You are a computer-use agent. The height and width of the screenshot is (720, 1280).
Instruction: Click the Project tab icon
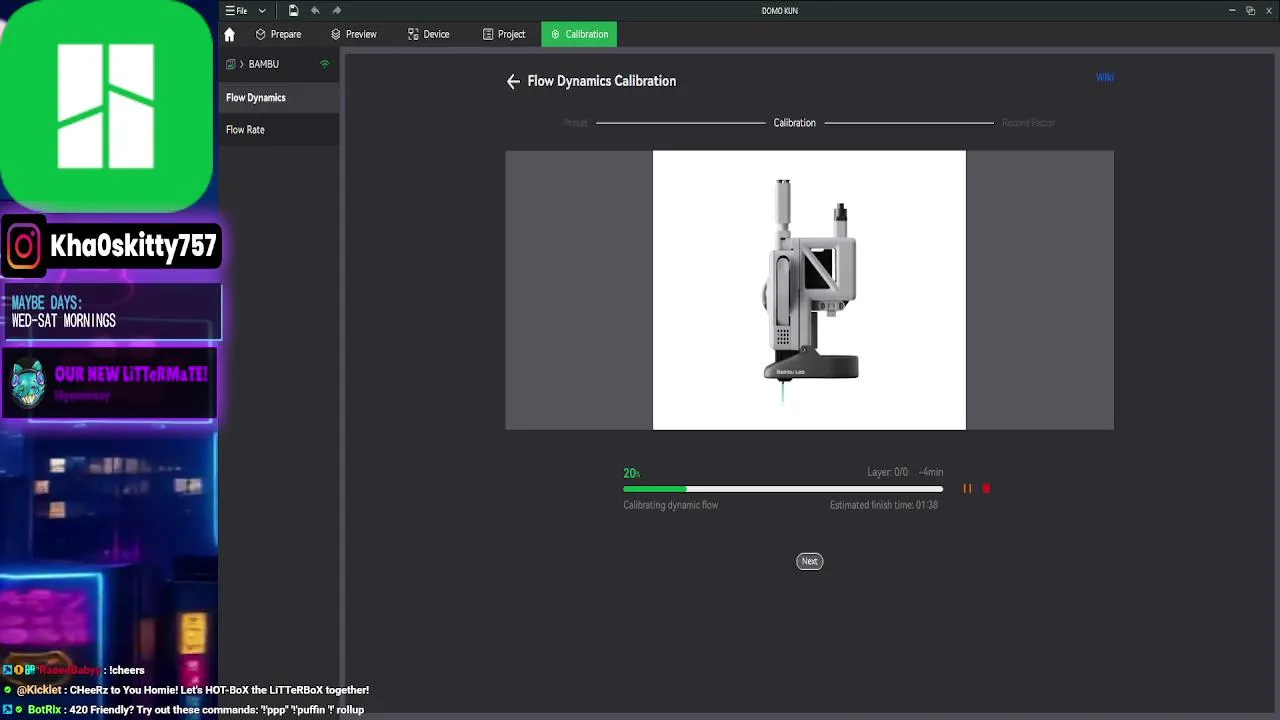coord(488,34)
